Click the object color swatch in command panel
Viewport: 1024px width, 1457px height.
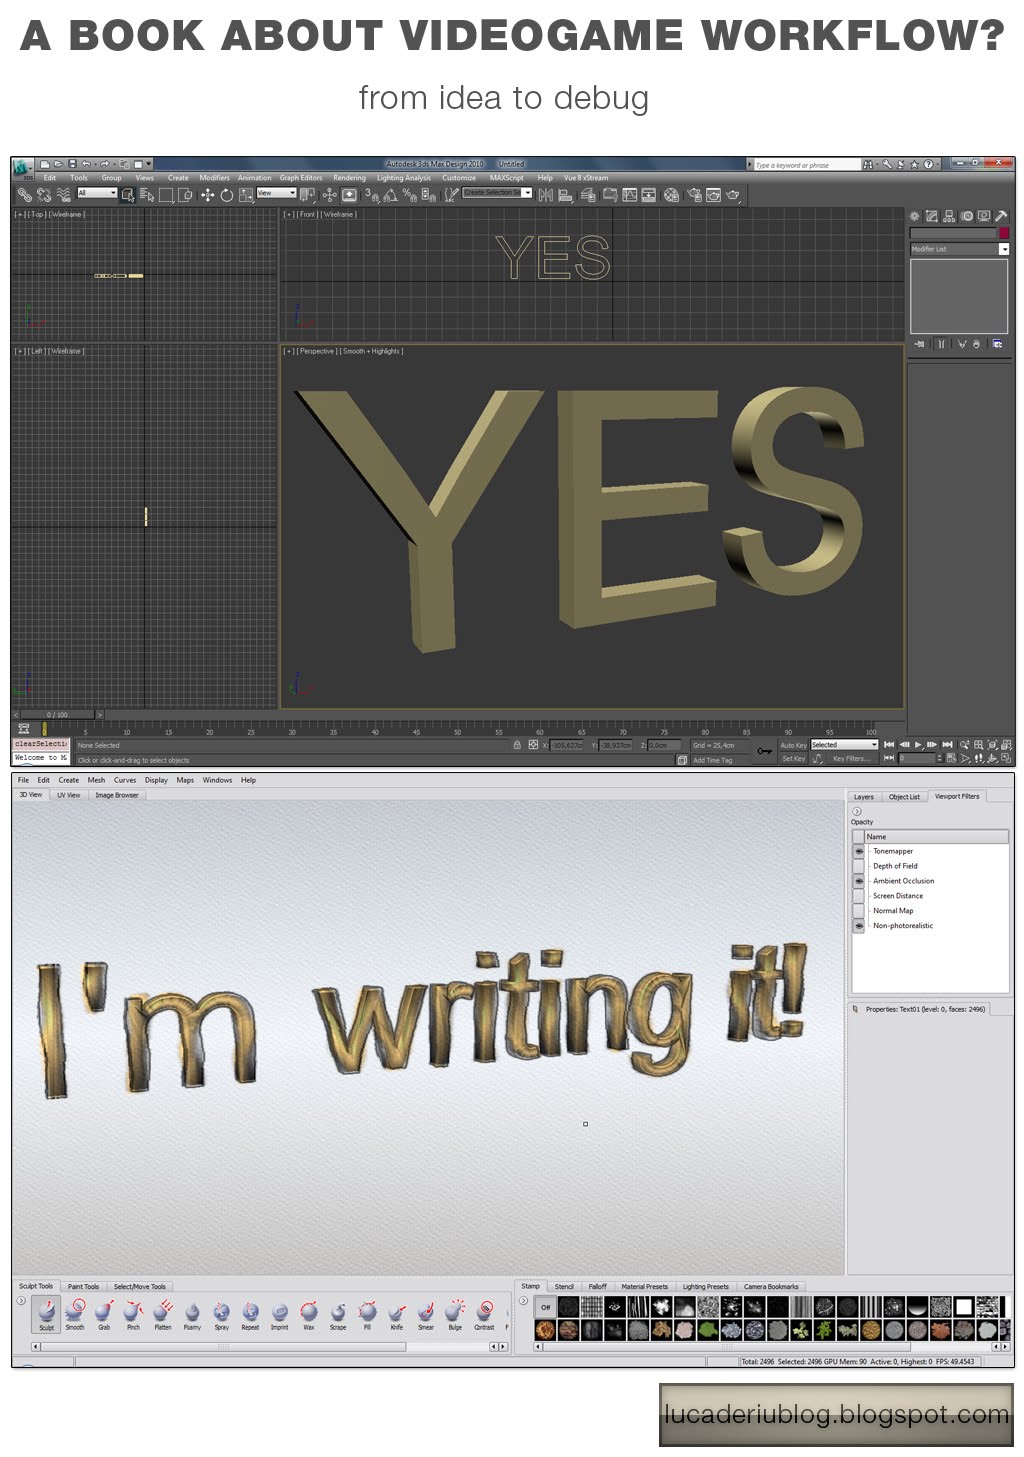[1004, 233]
